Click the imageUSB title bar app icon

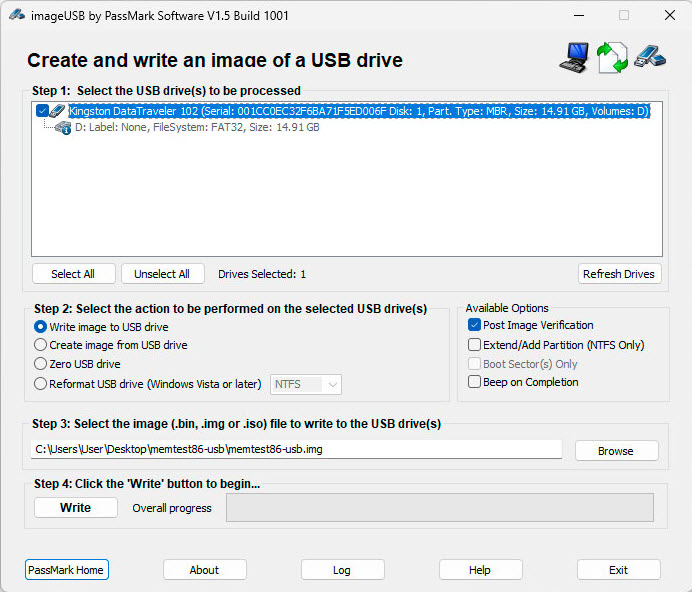pos(16,15)
